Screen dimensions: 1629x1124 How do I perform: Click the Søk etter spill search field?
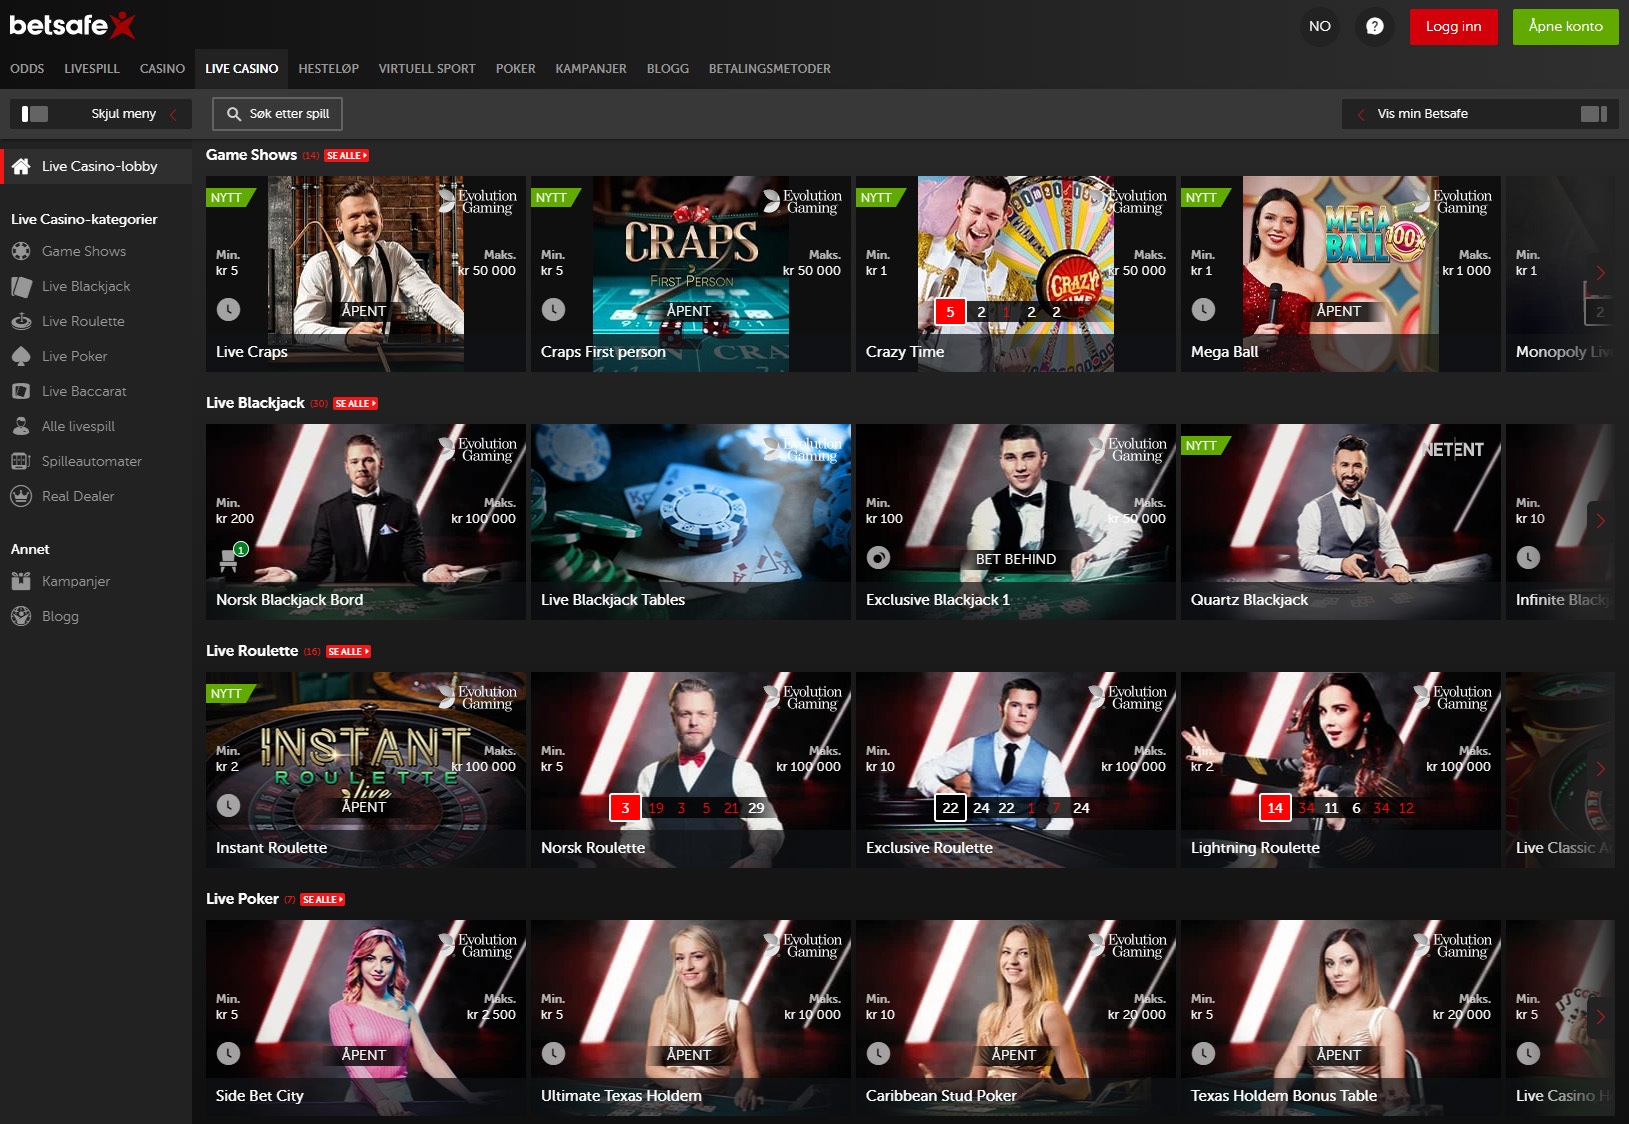tap(278, 114)
